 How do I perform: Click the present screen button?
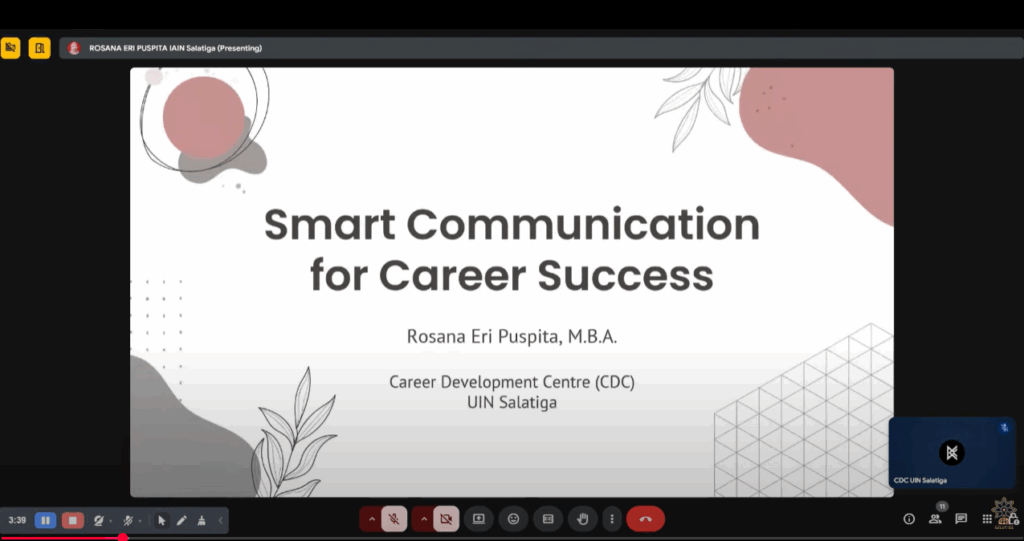coord(479,519)
